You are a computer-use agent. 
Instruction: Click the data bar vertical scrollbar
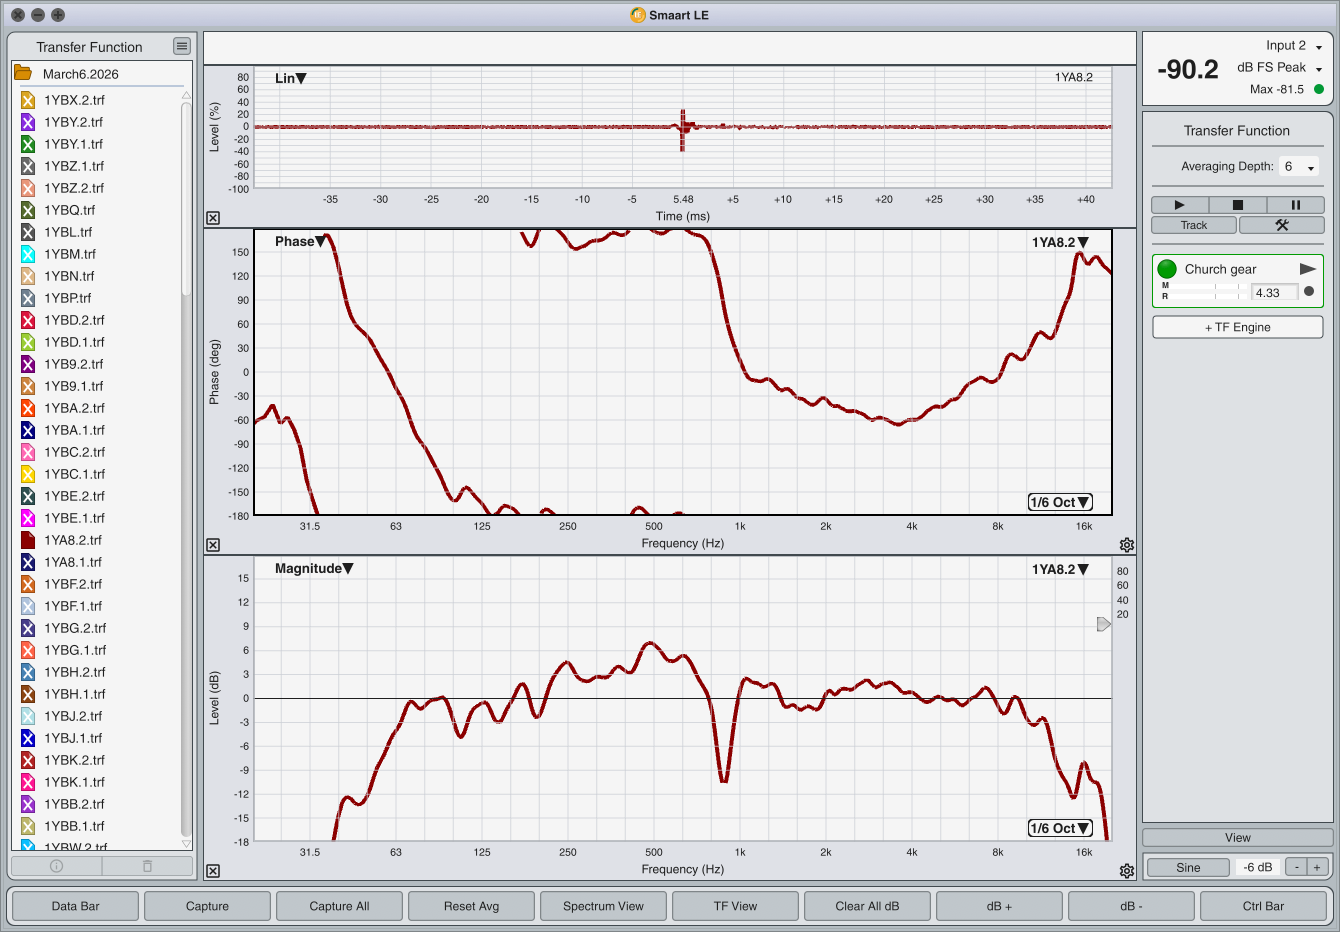186,200
